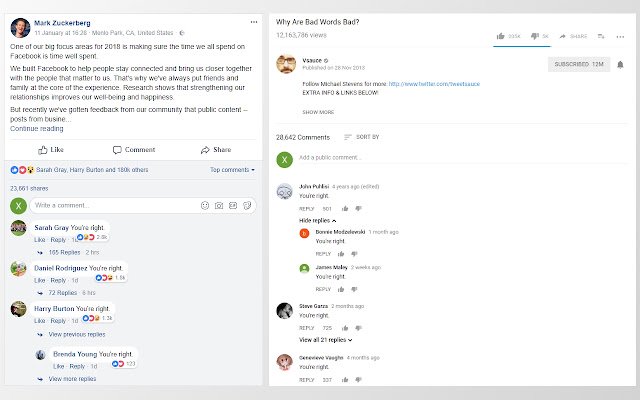640x400 pixels.
Task: Collapse replies with Hide replies
Action: pyautogui.click(x=318, y=220)
